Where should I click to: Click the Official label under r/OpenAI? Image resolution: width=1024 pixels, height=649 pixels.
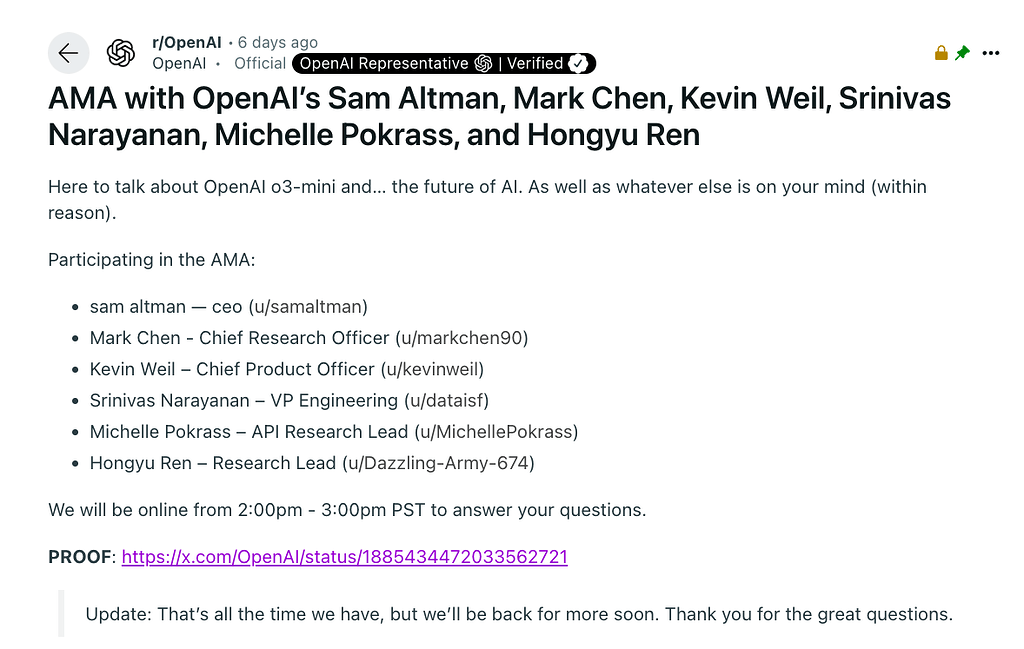point(259,63)
